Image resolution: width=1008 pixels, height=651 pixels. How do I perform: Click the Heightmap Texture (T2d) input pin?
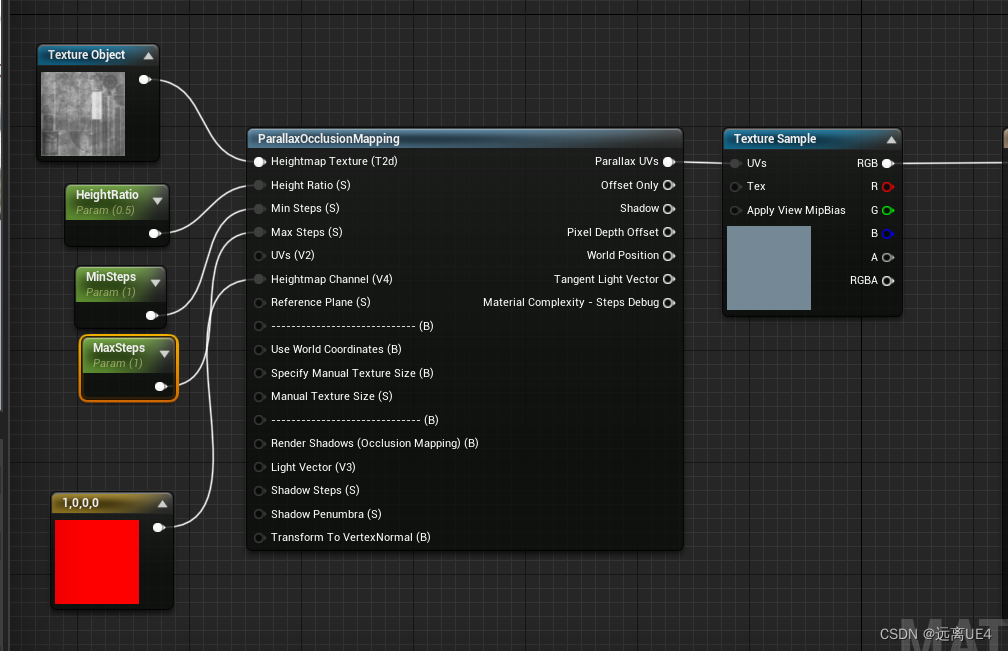[260, 162]
